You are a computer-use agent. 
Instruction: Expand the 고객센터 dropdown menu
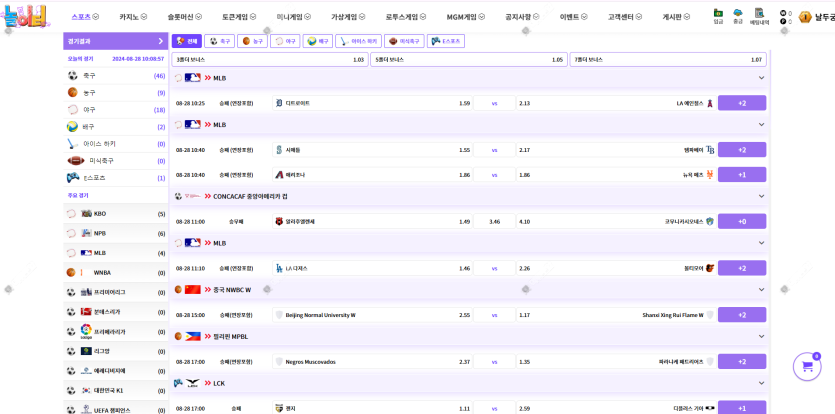click(x=625, y=17)
